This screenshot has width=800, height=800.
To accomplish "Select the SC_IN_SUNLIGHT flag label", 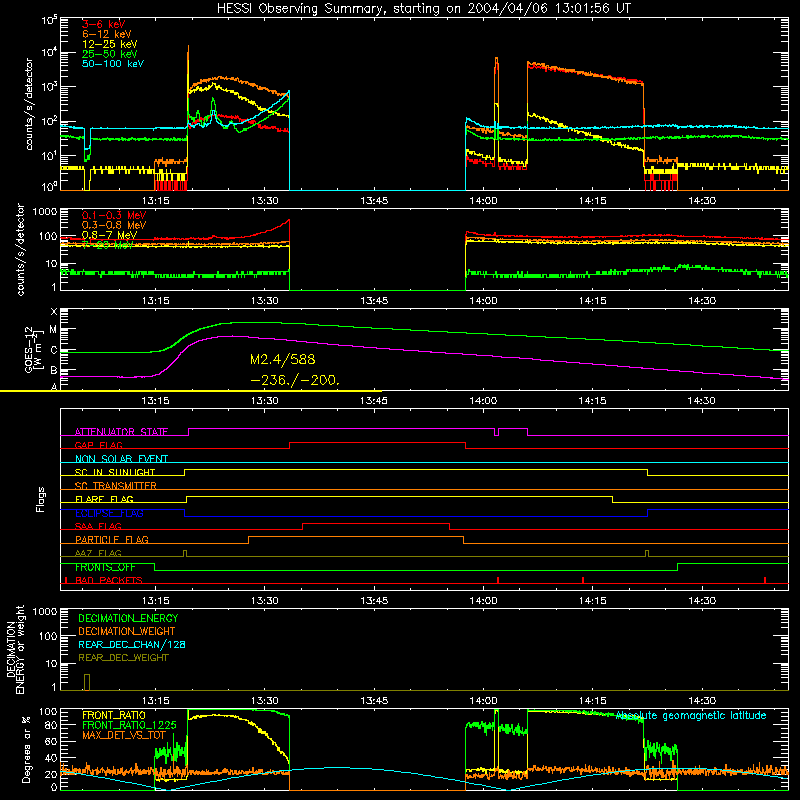I will (x=115, y=472).
